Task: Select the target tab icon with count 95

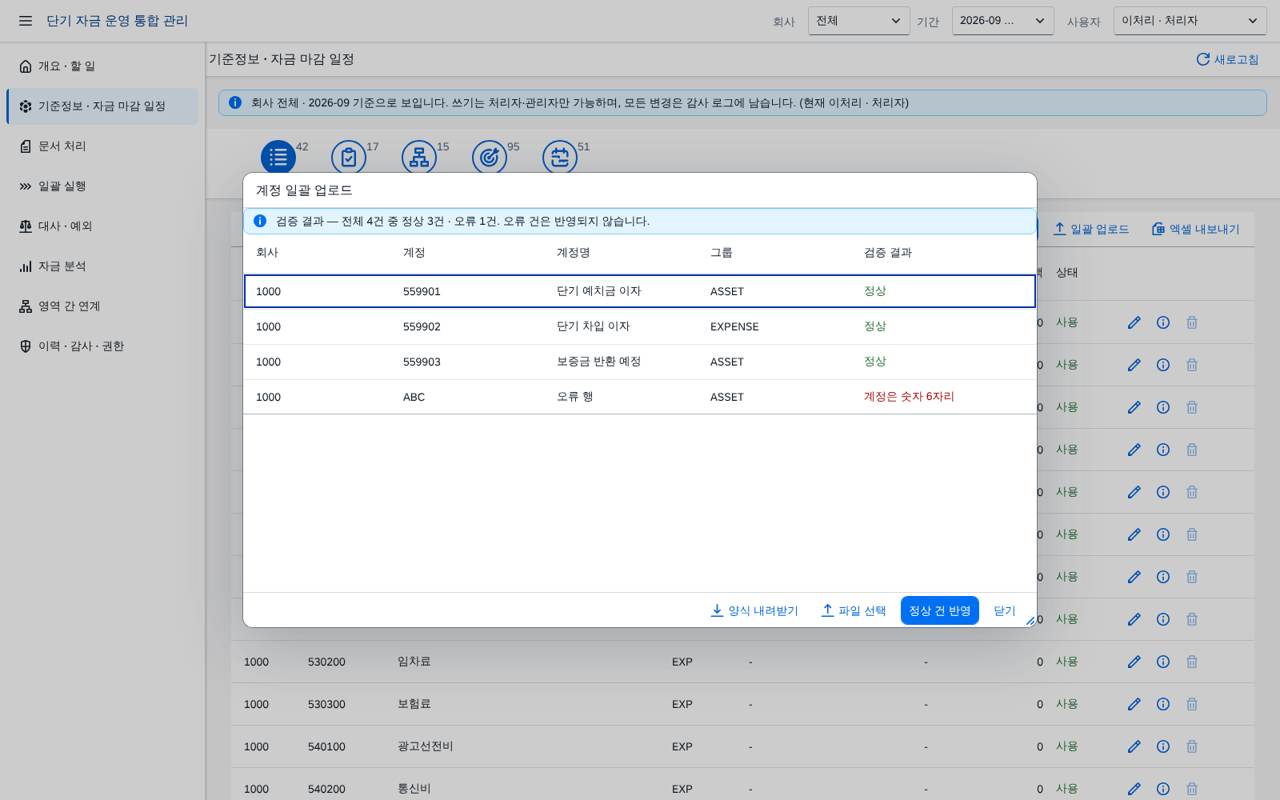Action: coord(490,157)
